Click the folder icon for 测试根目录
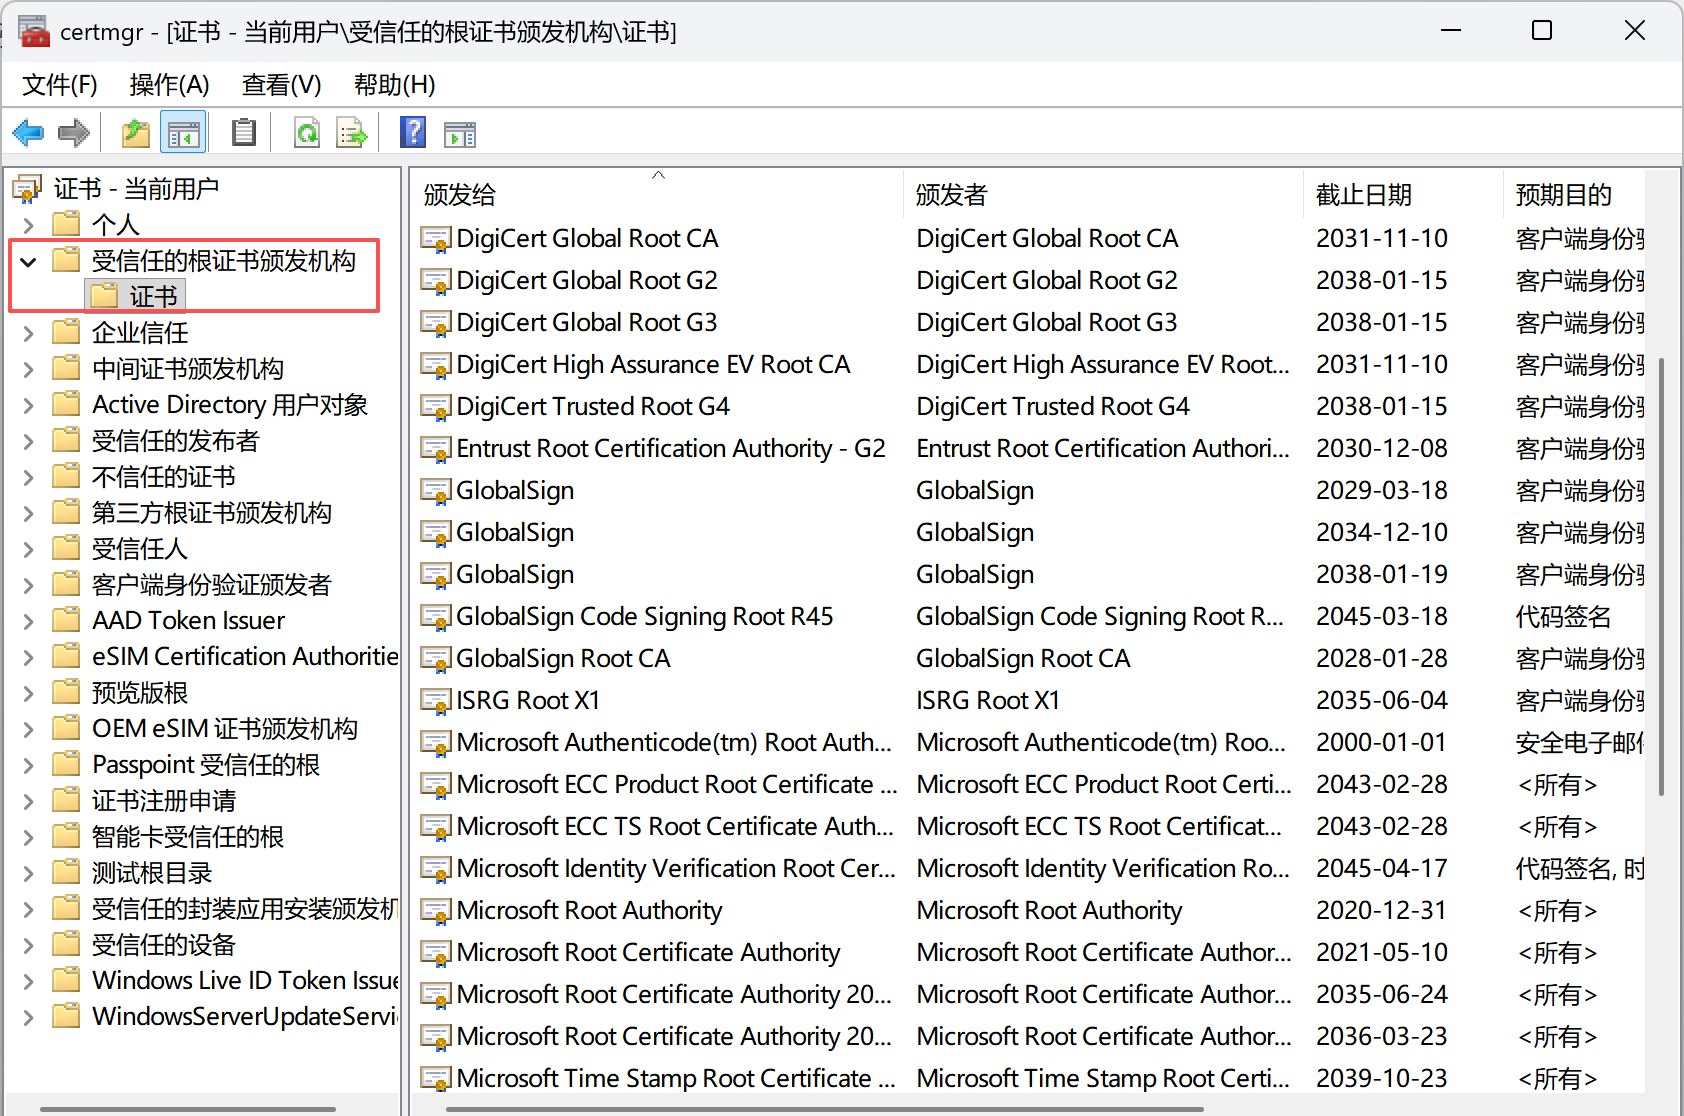 (x=66, y=872)
